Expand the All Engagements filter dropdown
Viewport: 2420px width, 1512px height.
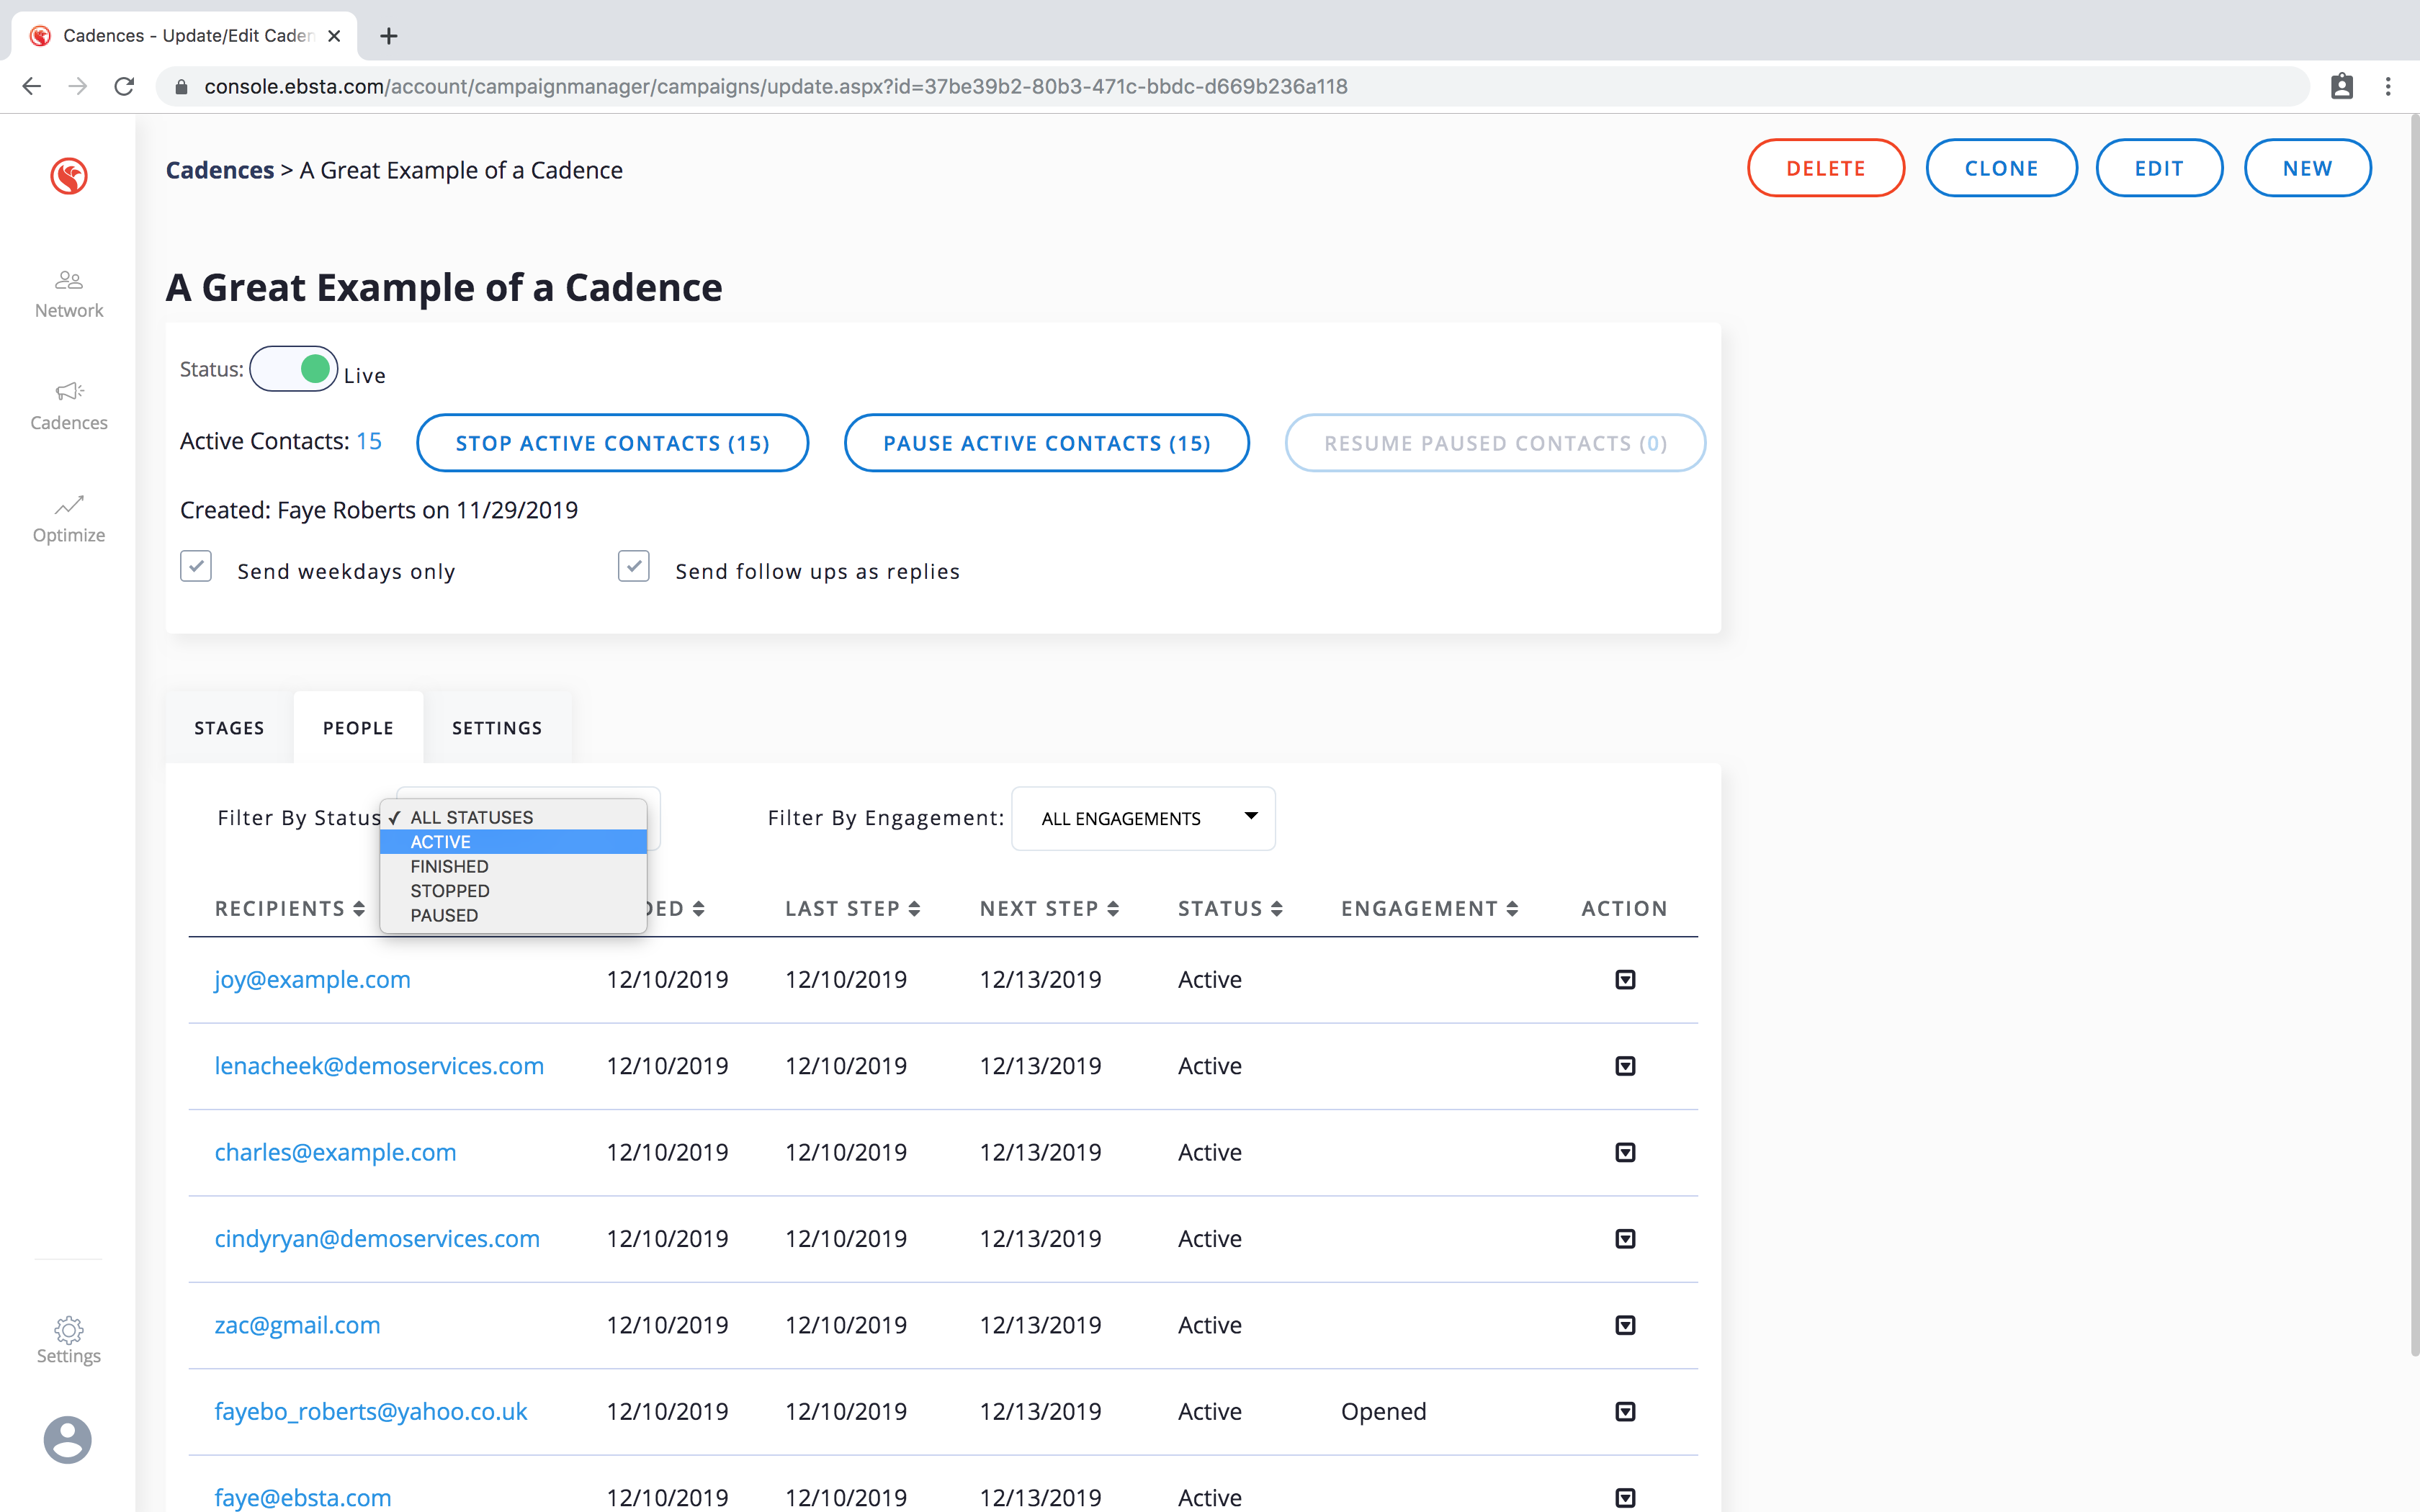tap(1143, 818)
